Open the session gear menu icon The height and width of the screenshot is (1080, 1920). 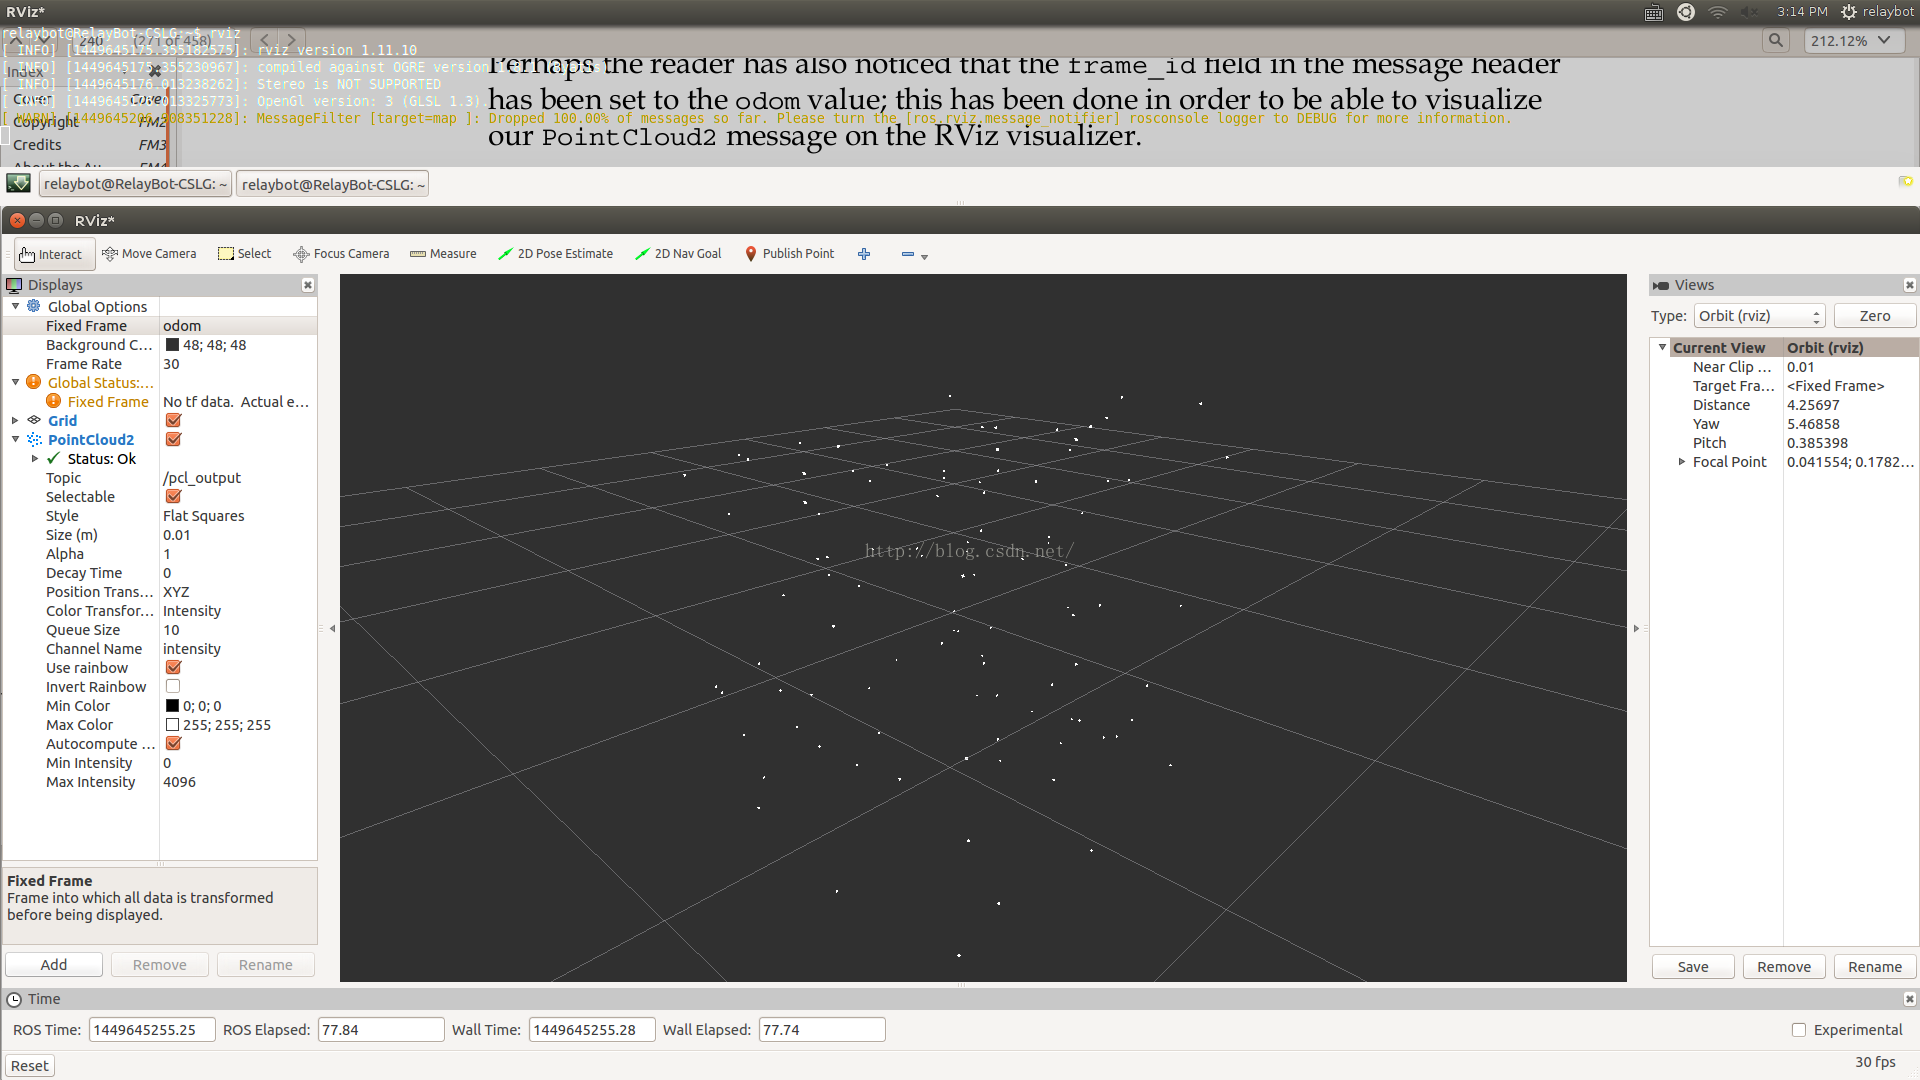click(1849, 12)
